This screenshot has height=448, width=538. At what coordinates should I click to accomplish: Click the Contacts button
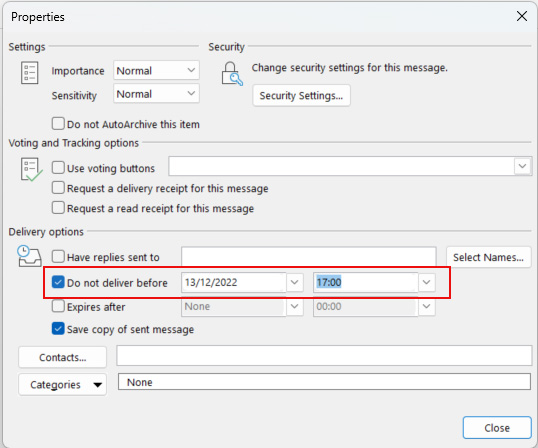62,357
